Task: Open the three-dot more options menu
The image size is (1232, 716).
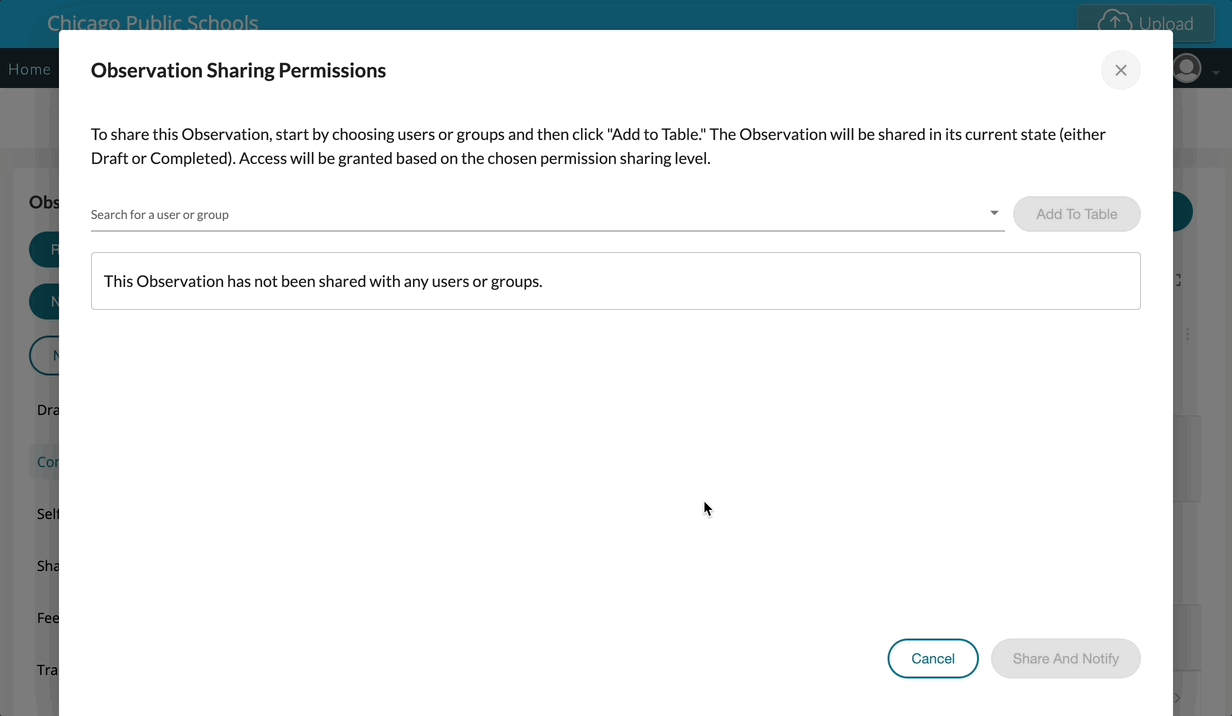Action: point(1188,334)
